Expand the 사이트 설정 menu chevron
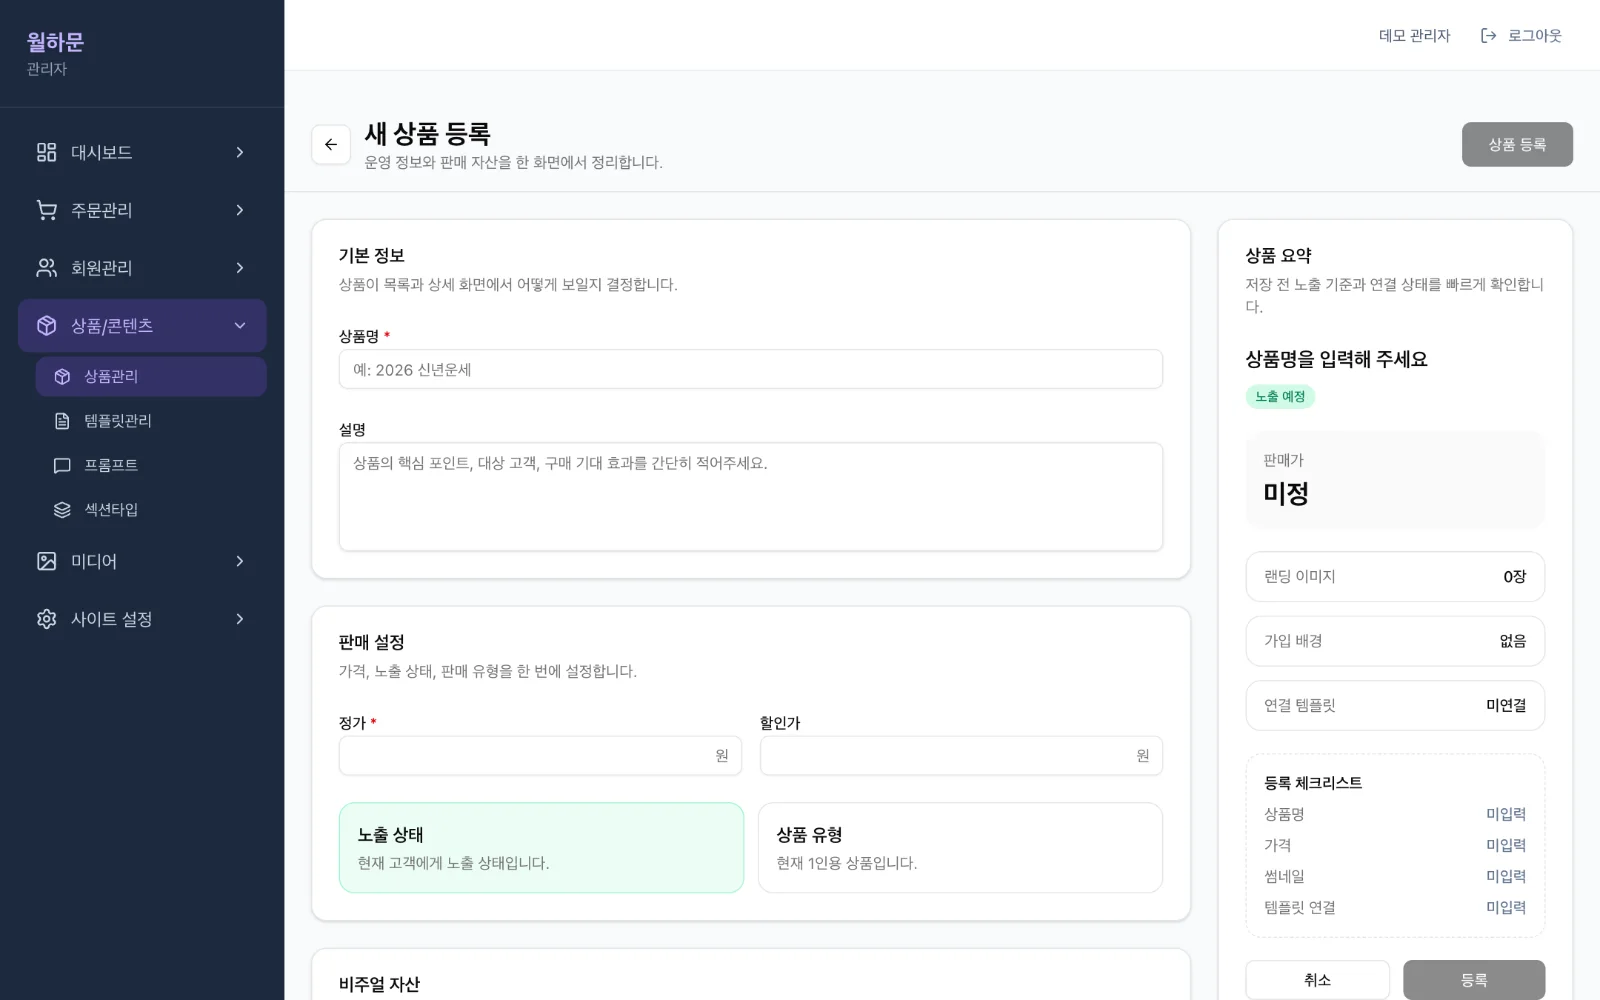Image resolution: width=1600 pixels, height=1000 pixels. coord(240,619)
